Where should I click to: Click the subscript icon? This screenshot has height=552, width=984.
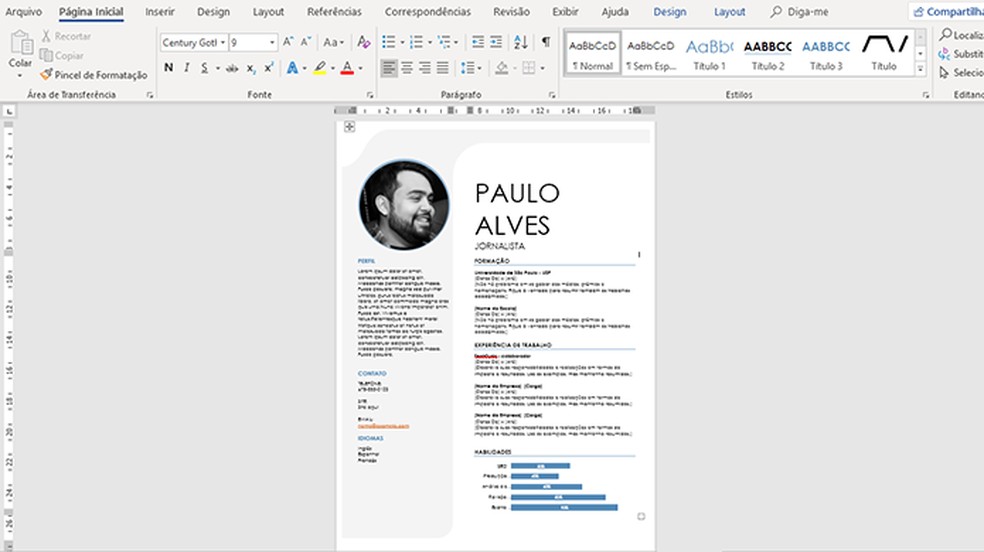[251, 68]
